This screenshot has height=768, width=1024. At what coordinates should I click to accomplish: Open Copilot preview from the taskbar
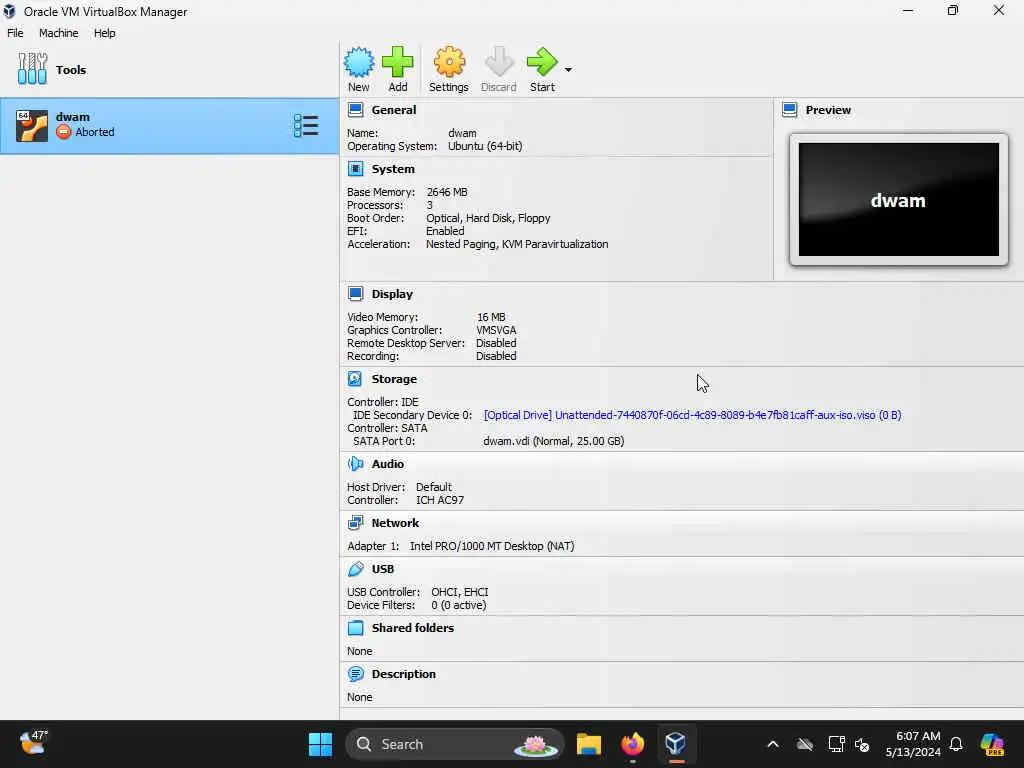click(x=992, y=744)
